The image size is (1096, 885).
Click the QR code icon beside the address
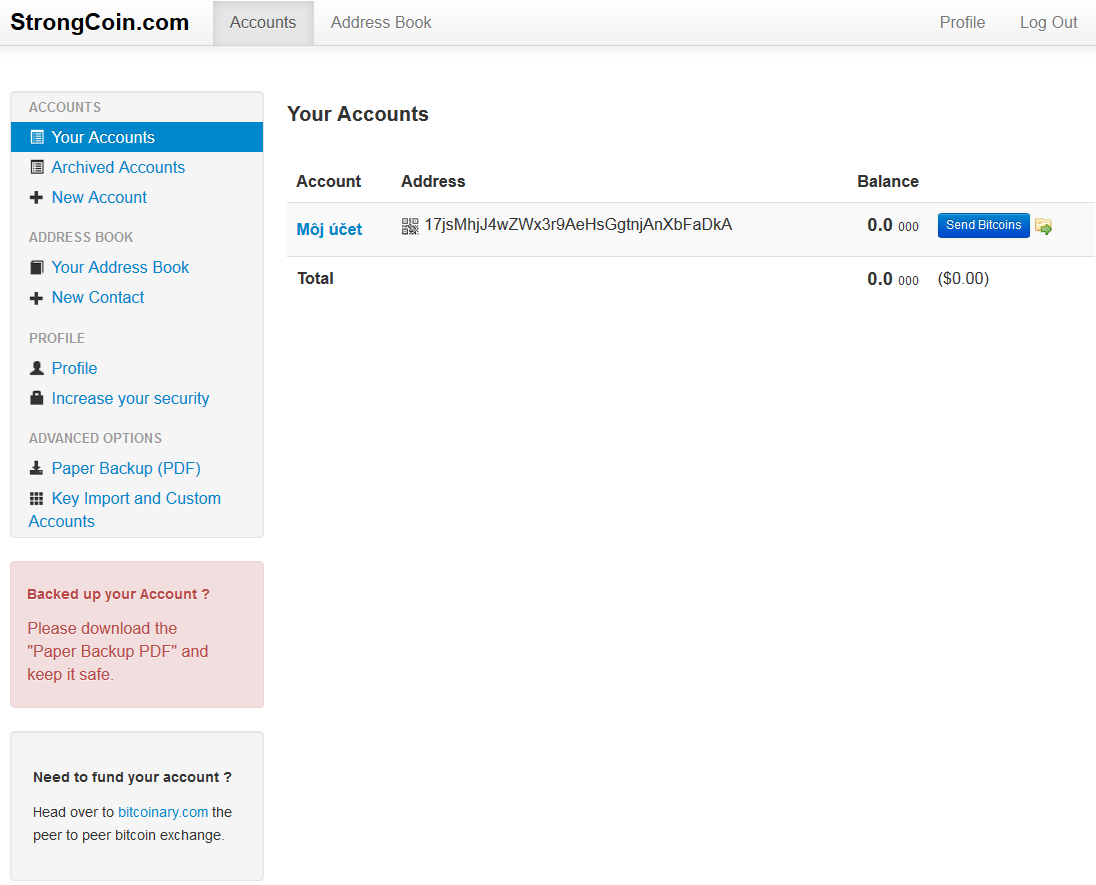(410, 226)
